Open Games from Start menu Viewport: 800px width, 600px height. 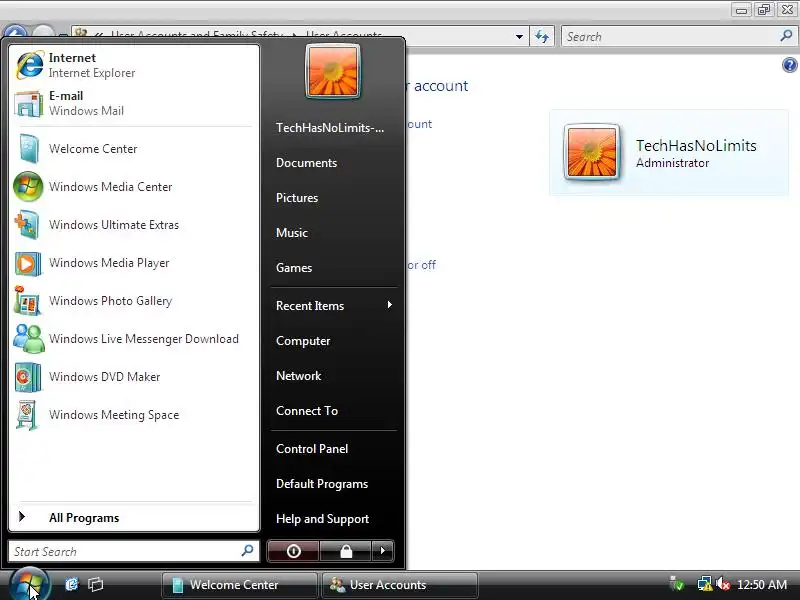click(294, 268)
